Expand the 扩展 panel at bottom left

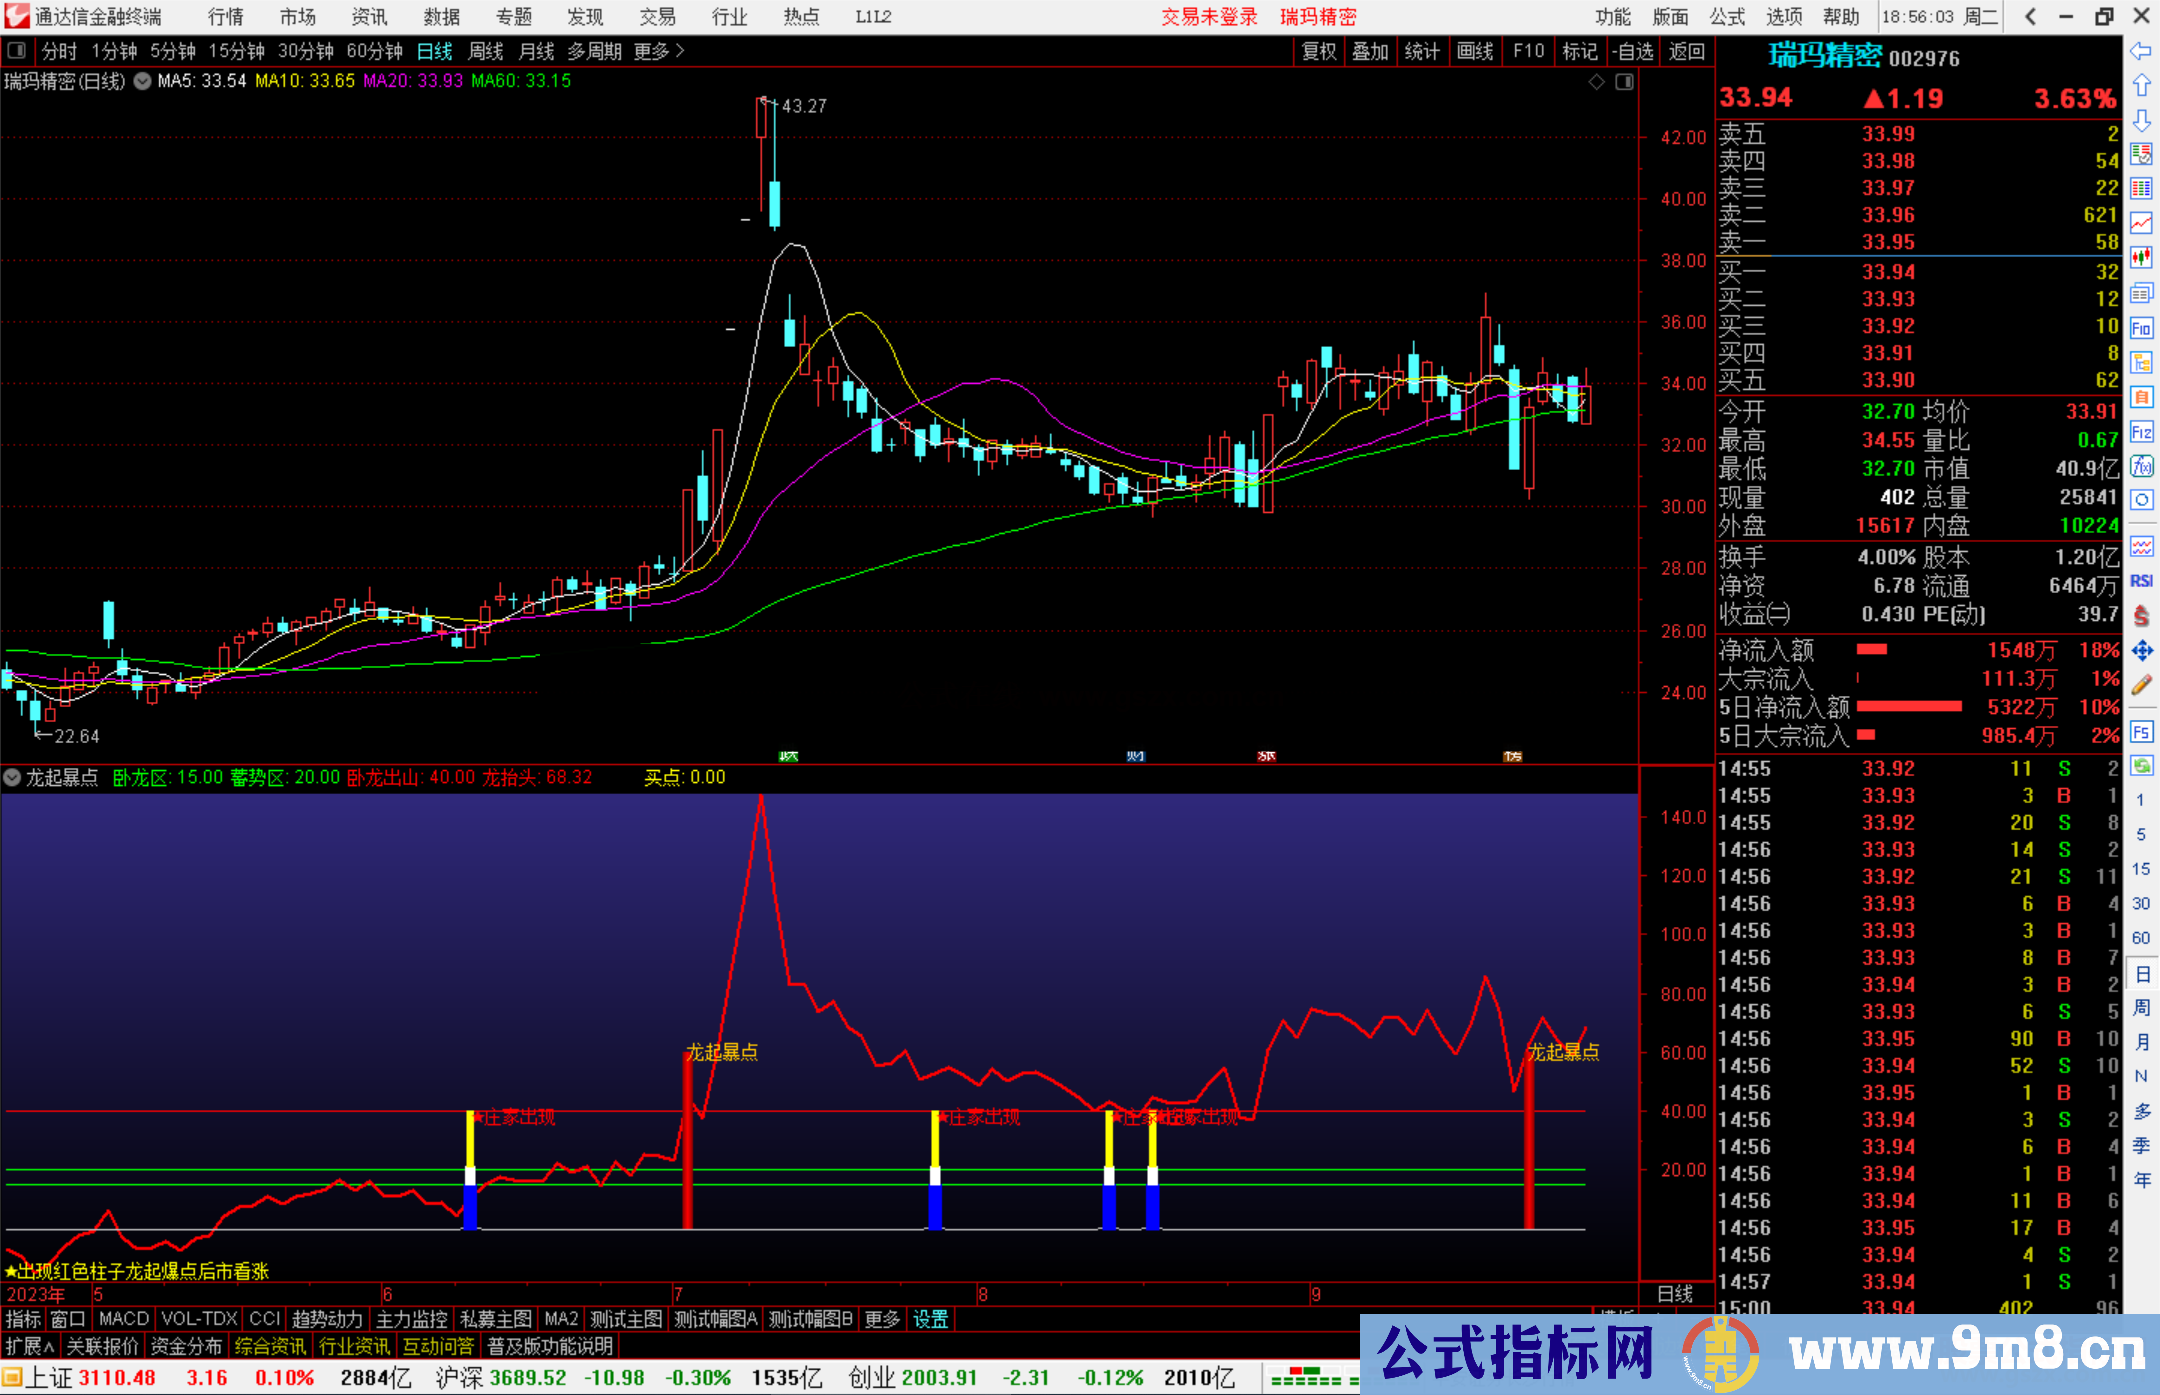pyautogui.click(x=29, y=1346)
